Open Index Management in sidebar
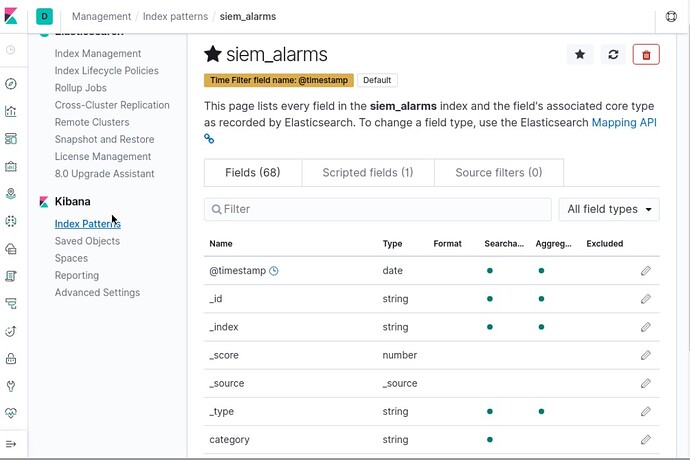Screen dimensions: 690x460 (x=98, y=53)
